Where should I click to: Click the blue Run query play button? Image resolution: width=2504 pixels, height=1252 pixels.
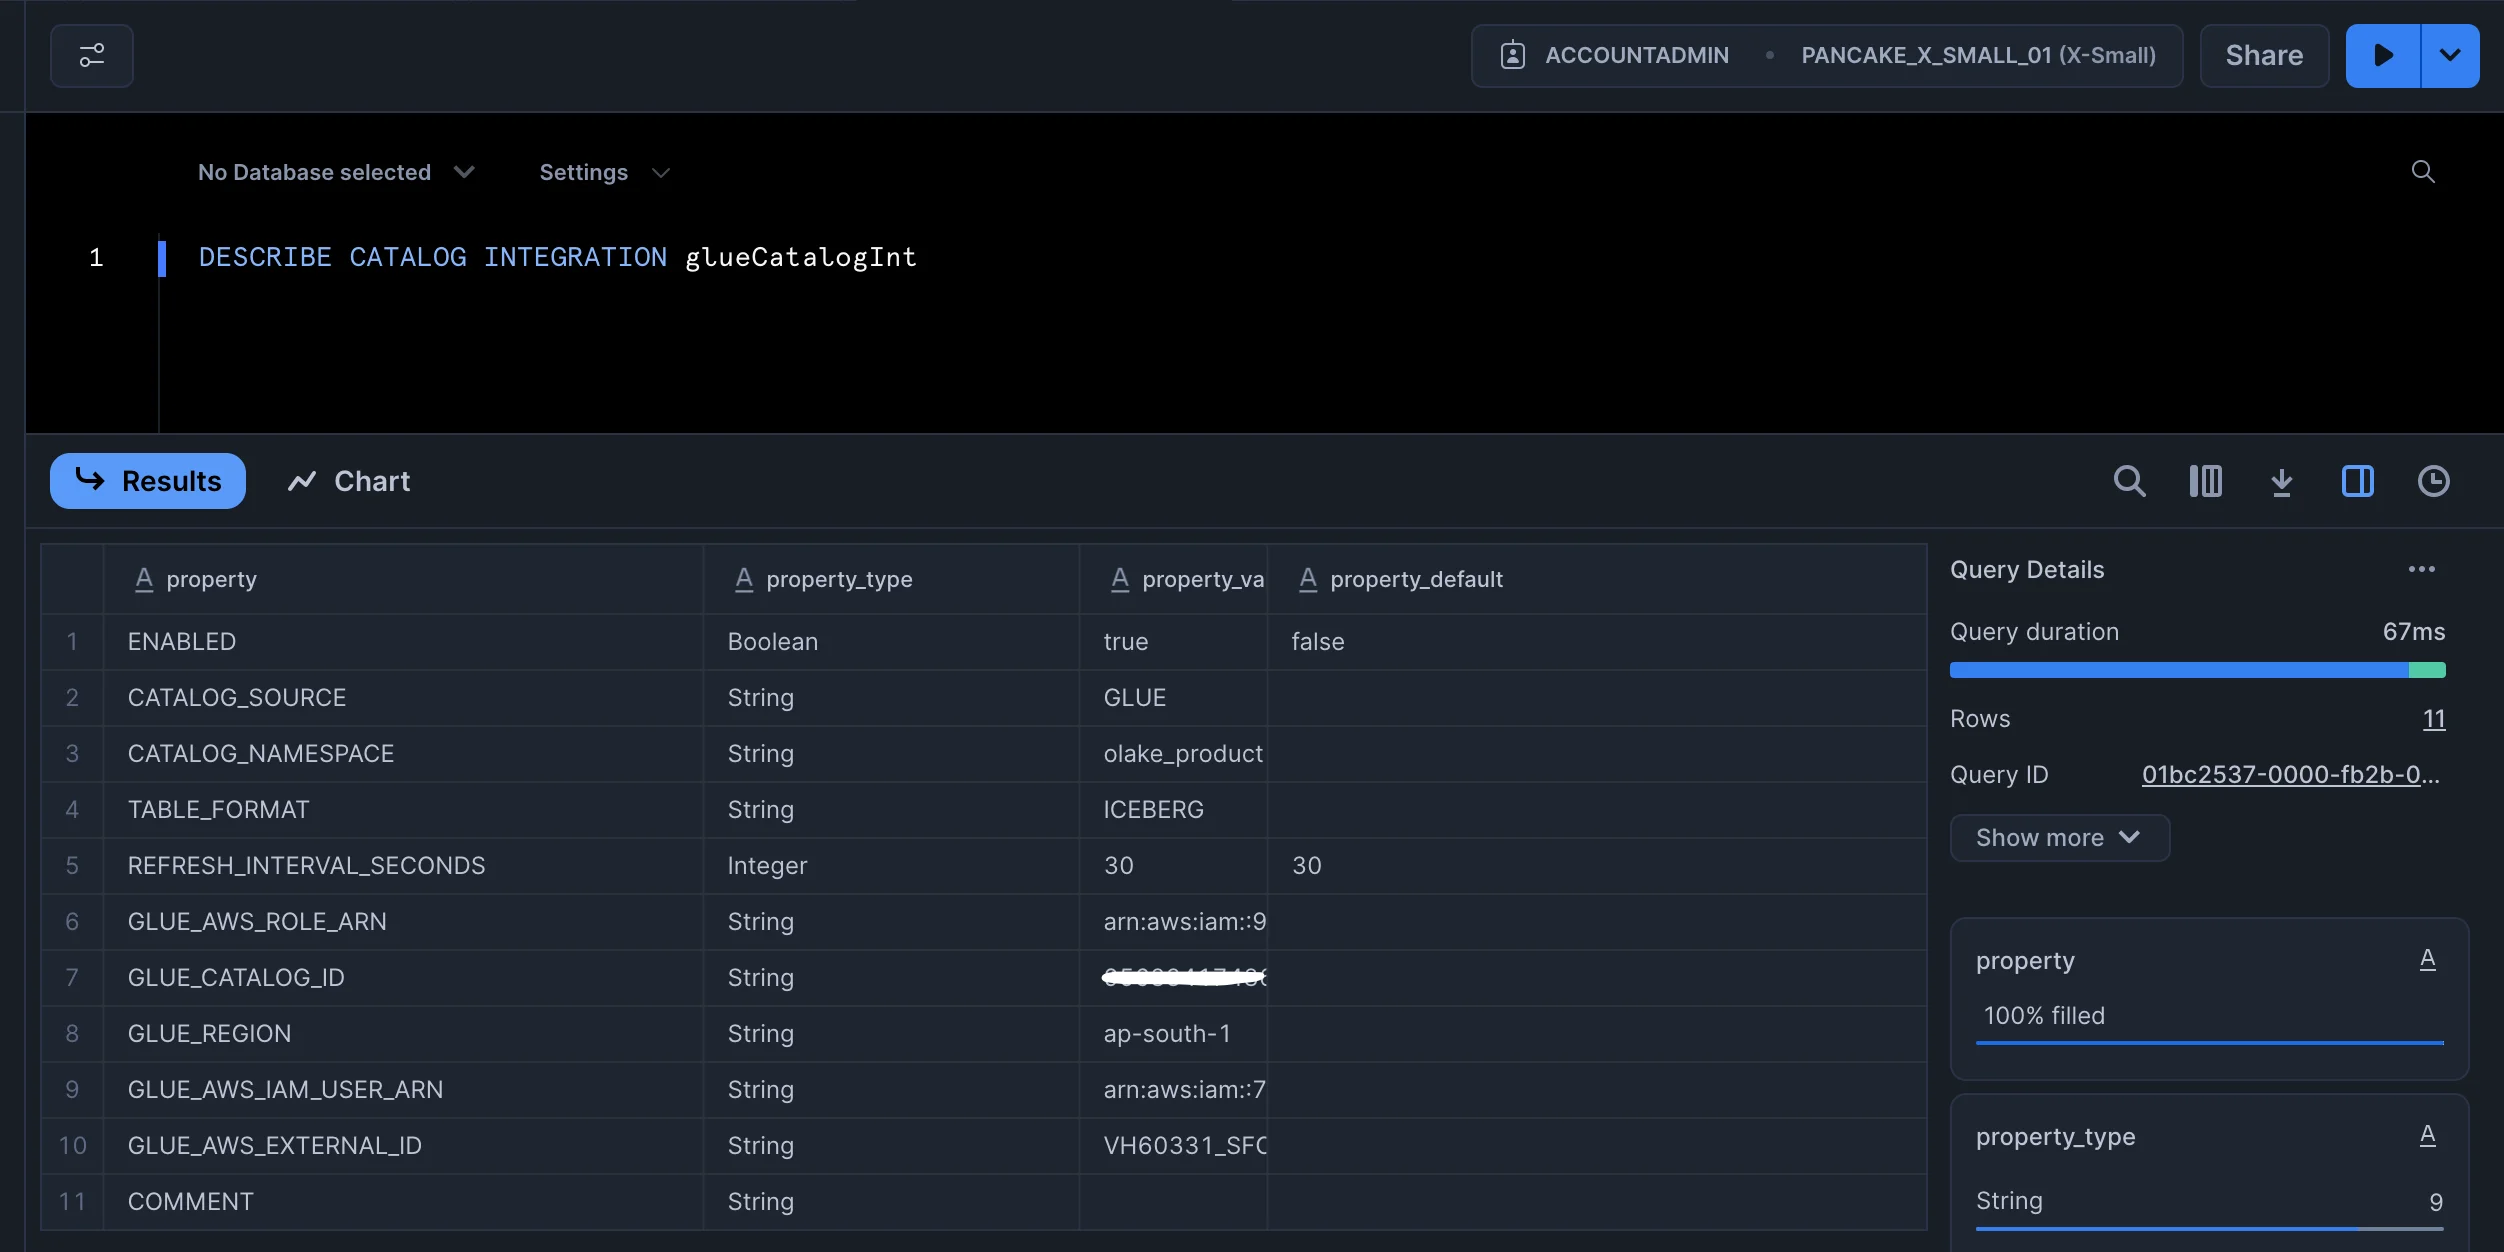2383,56
